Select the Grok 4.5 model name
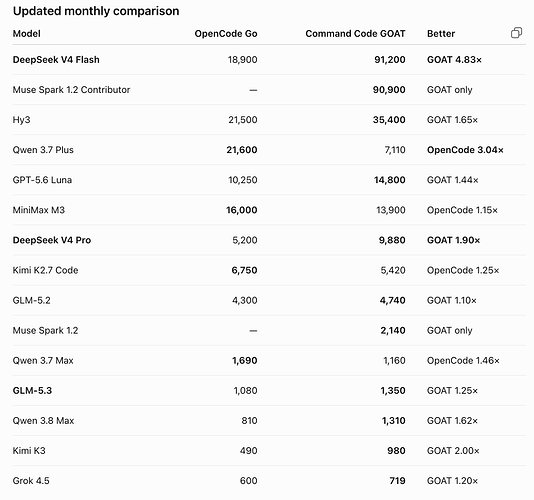This screenshot has height=500, width=534. coord(31,481)
